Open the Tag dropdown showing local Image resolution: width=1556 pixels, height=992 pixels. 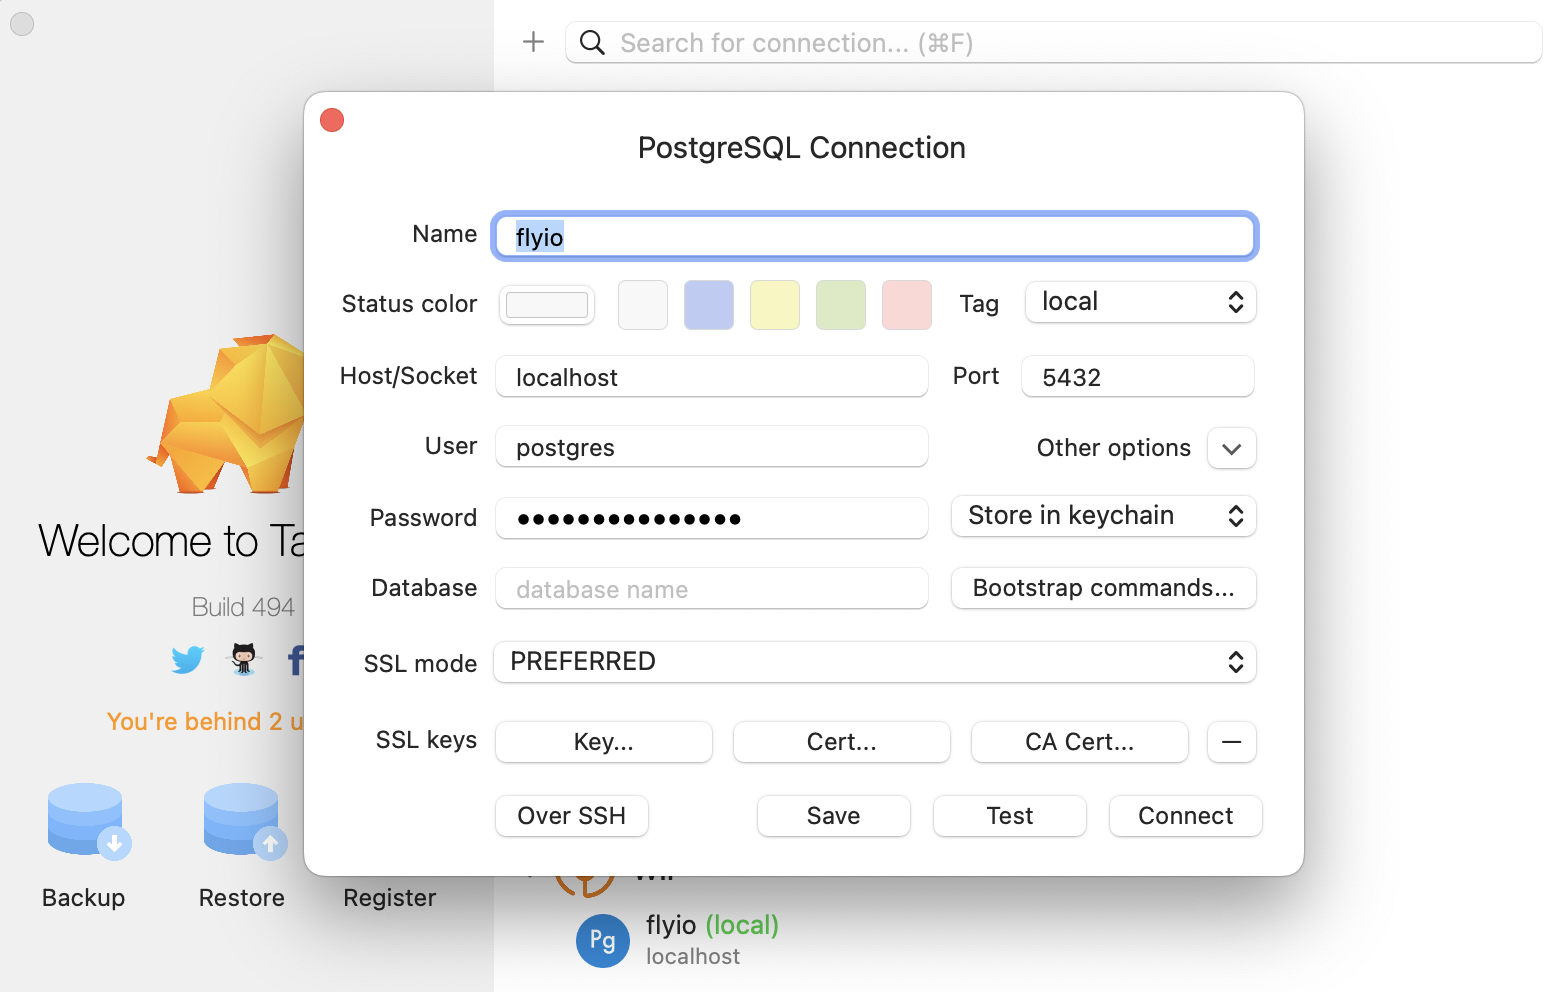[x=1141, y=302]
